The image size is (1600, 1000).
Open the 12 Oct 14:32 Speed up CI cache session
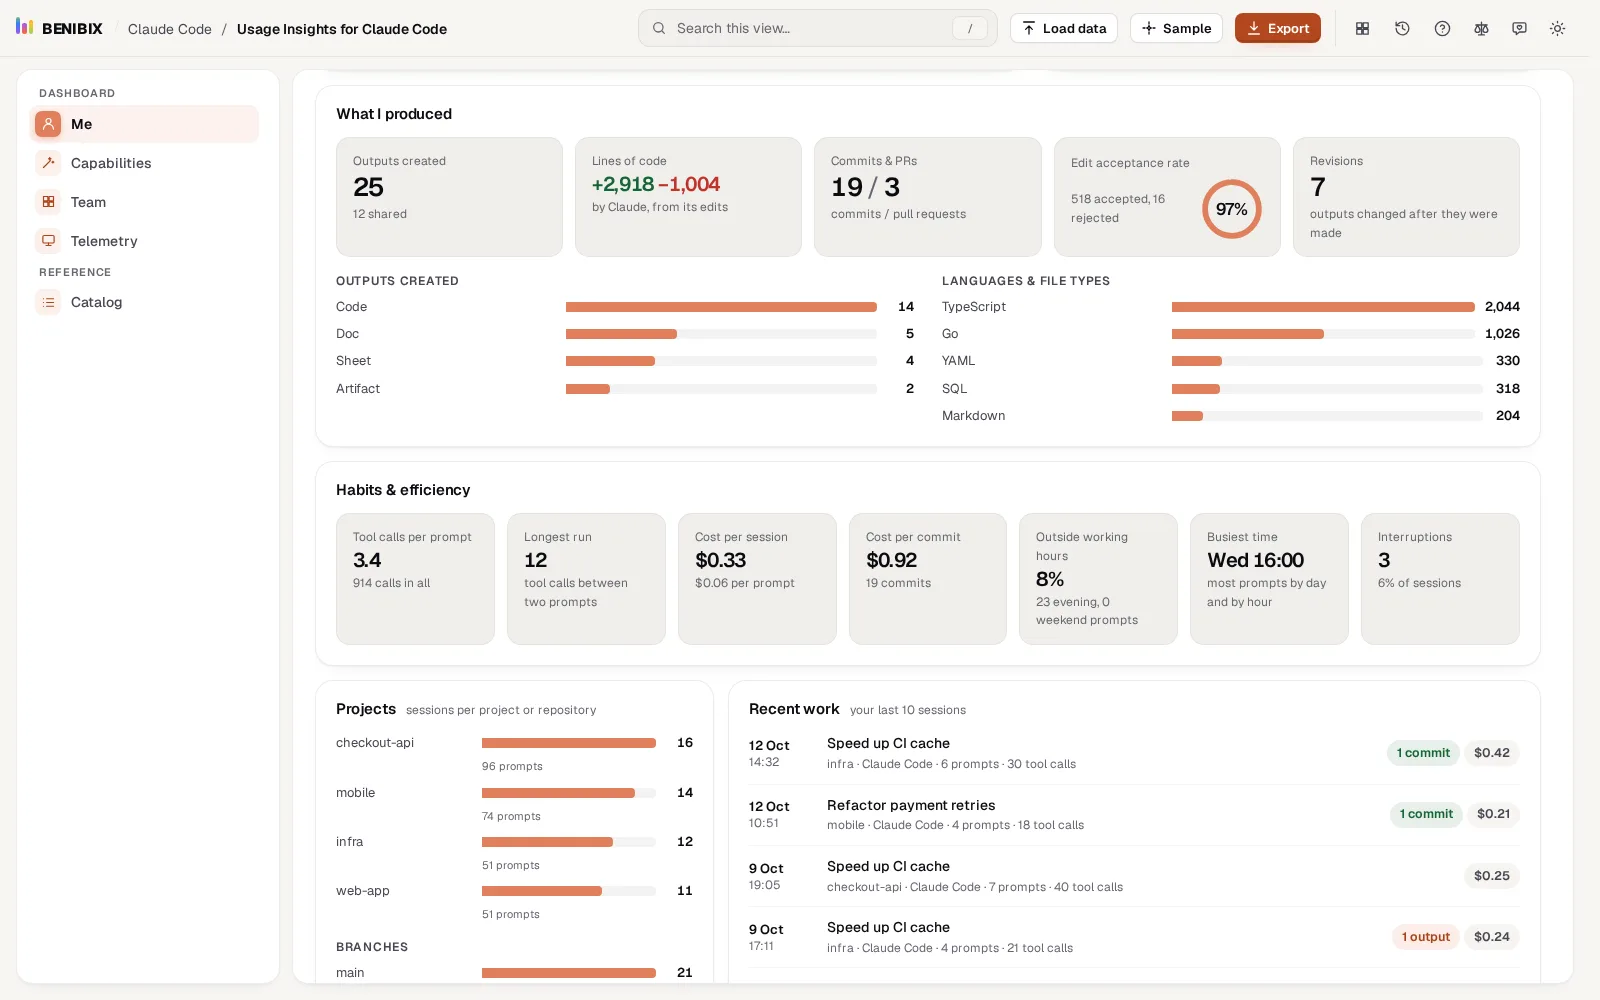tap(1134, 753)
